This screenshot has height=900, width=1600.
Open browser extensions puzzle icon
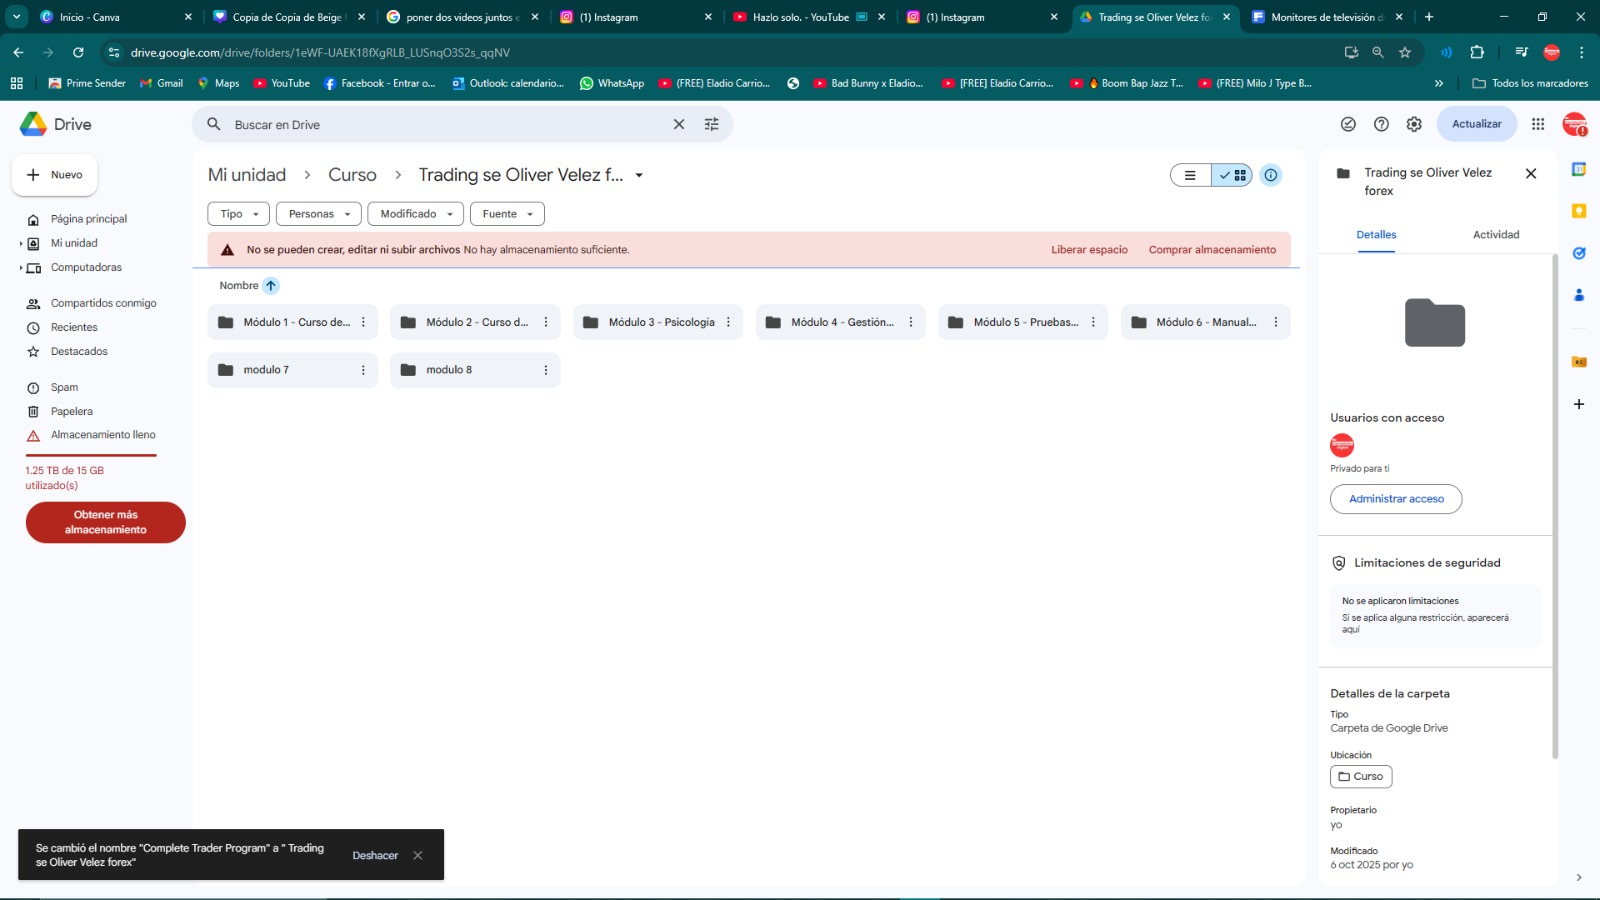tap(1477, 52)
